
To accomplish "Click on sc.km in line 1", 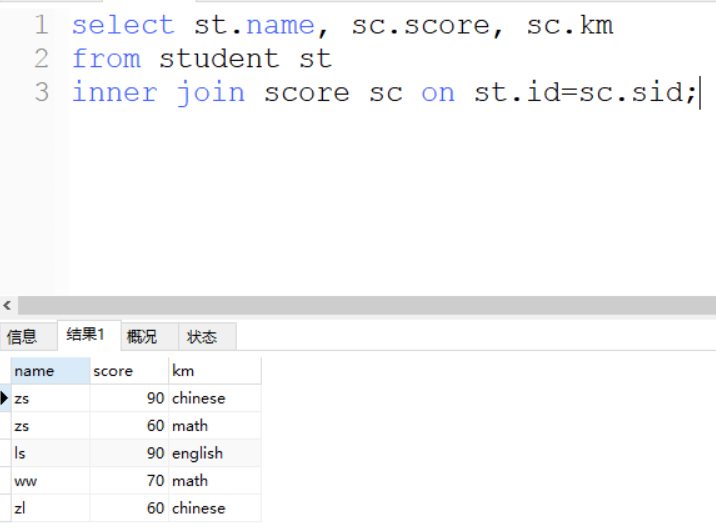I will coord(570,25).
